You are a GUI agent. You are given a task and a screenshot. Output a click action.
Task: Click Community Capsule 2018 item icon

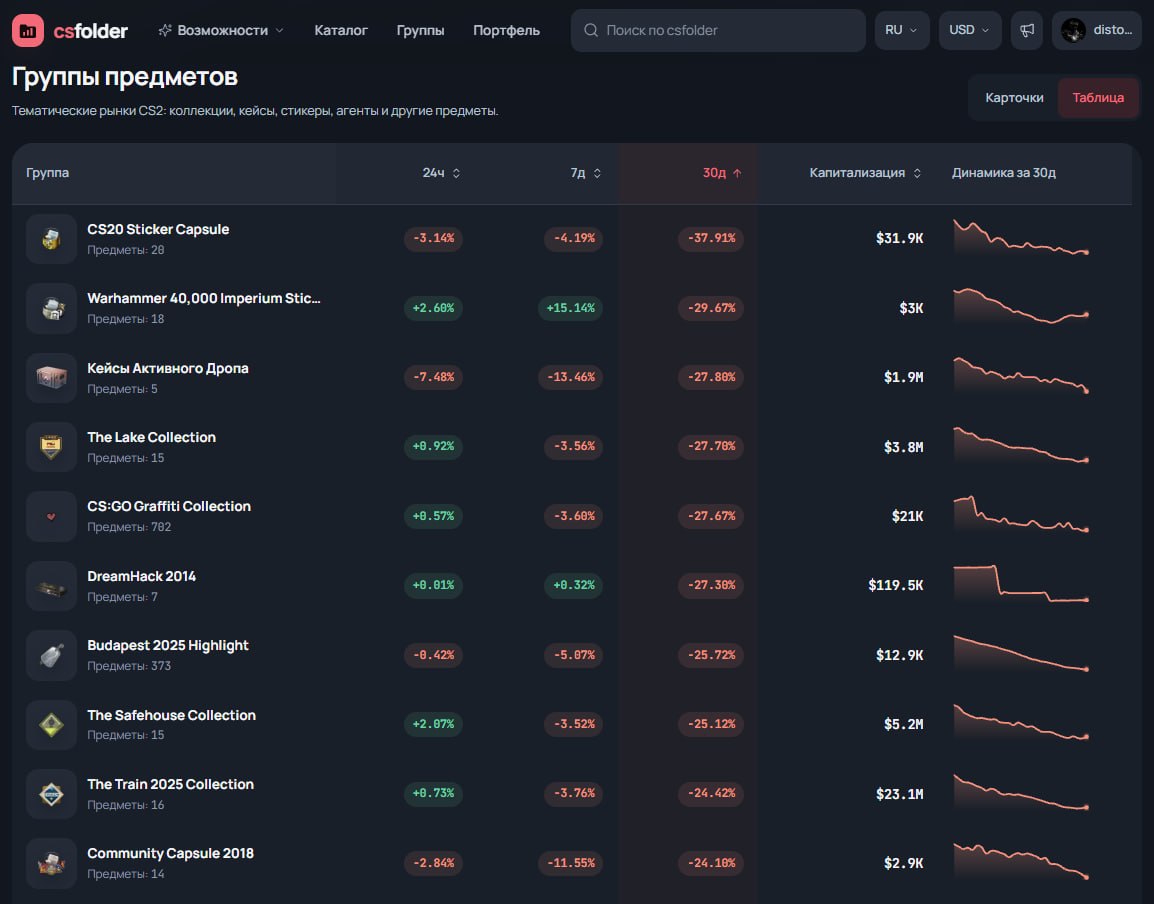coord(52,863)
